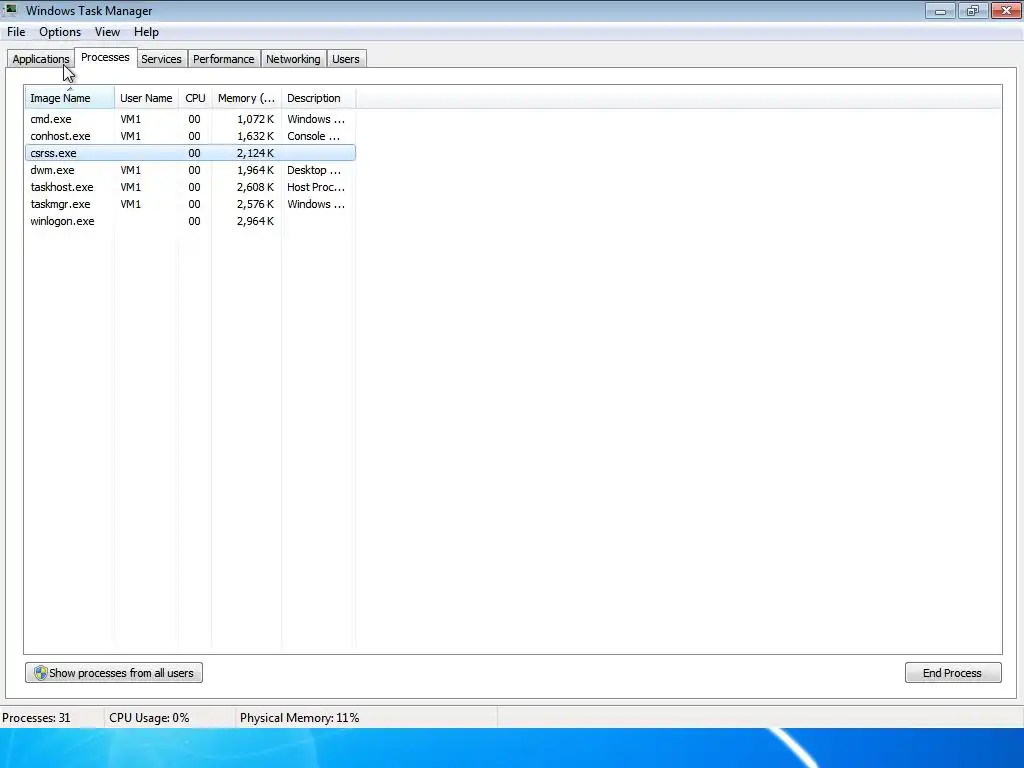Click 'Processes: 31' in status bar
1024x768 pixels.
point(36,718)
